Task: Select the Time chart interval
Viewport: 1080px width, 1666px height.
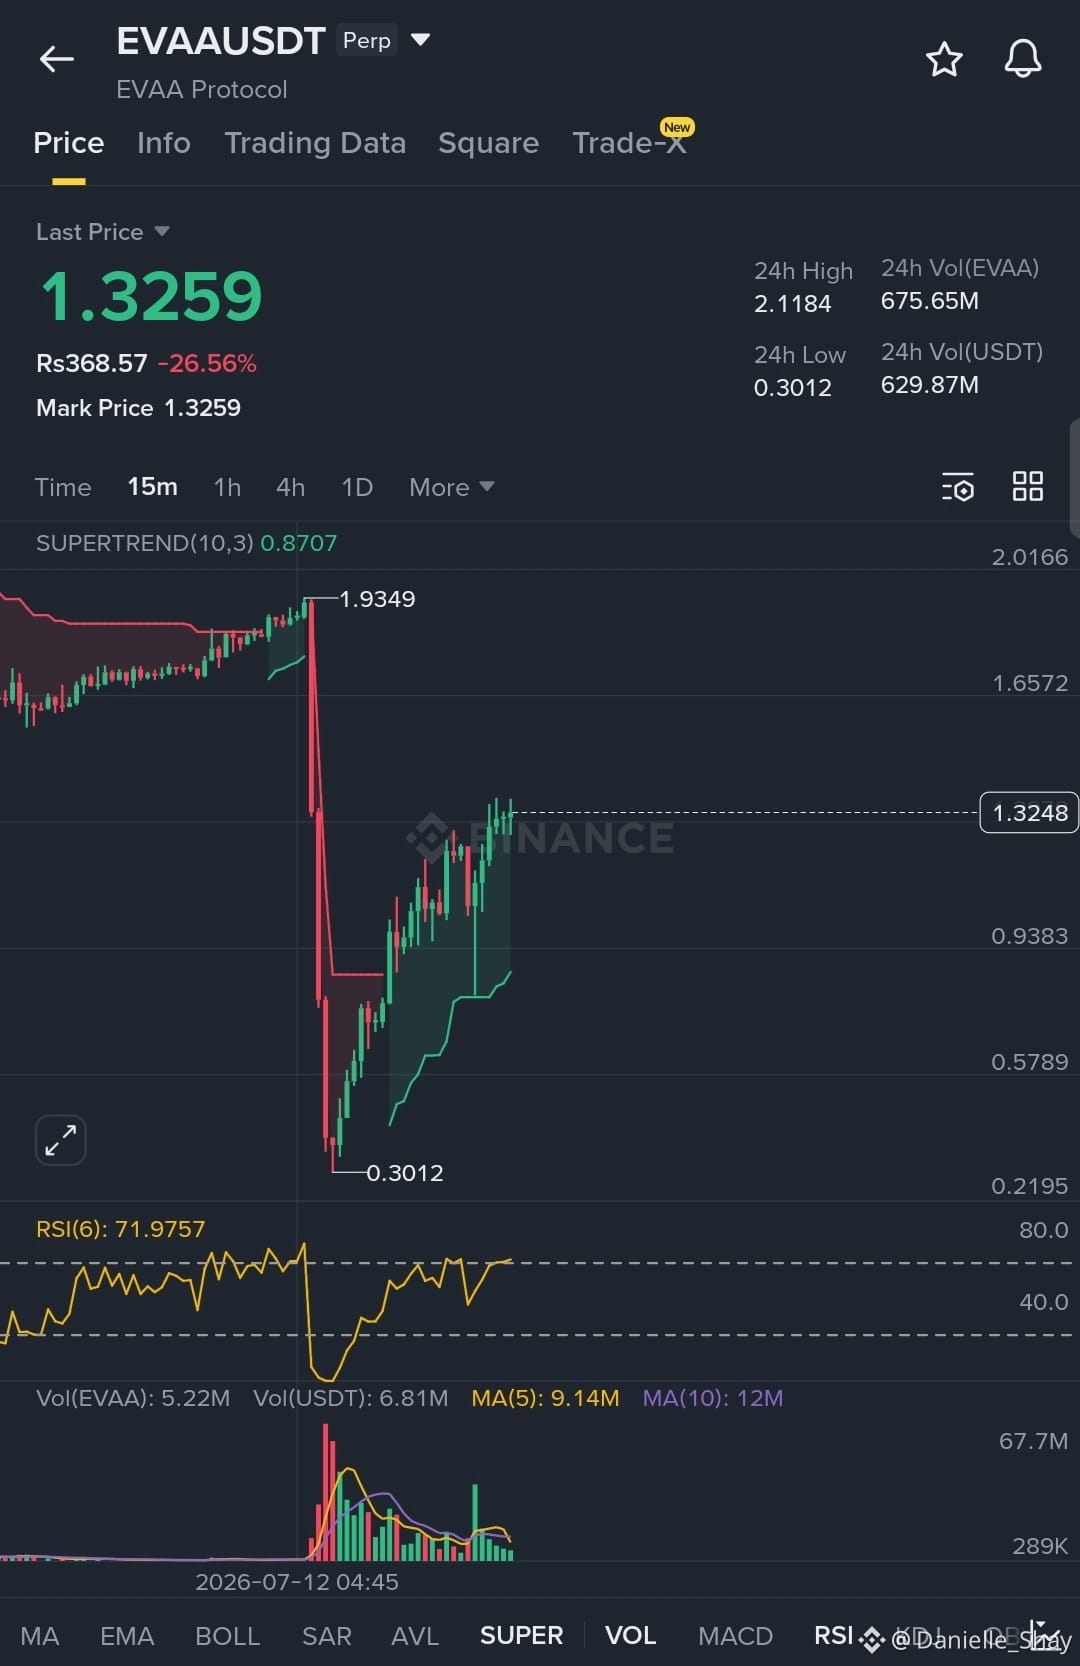Action: tap(63, 487)
